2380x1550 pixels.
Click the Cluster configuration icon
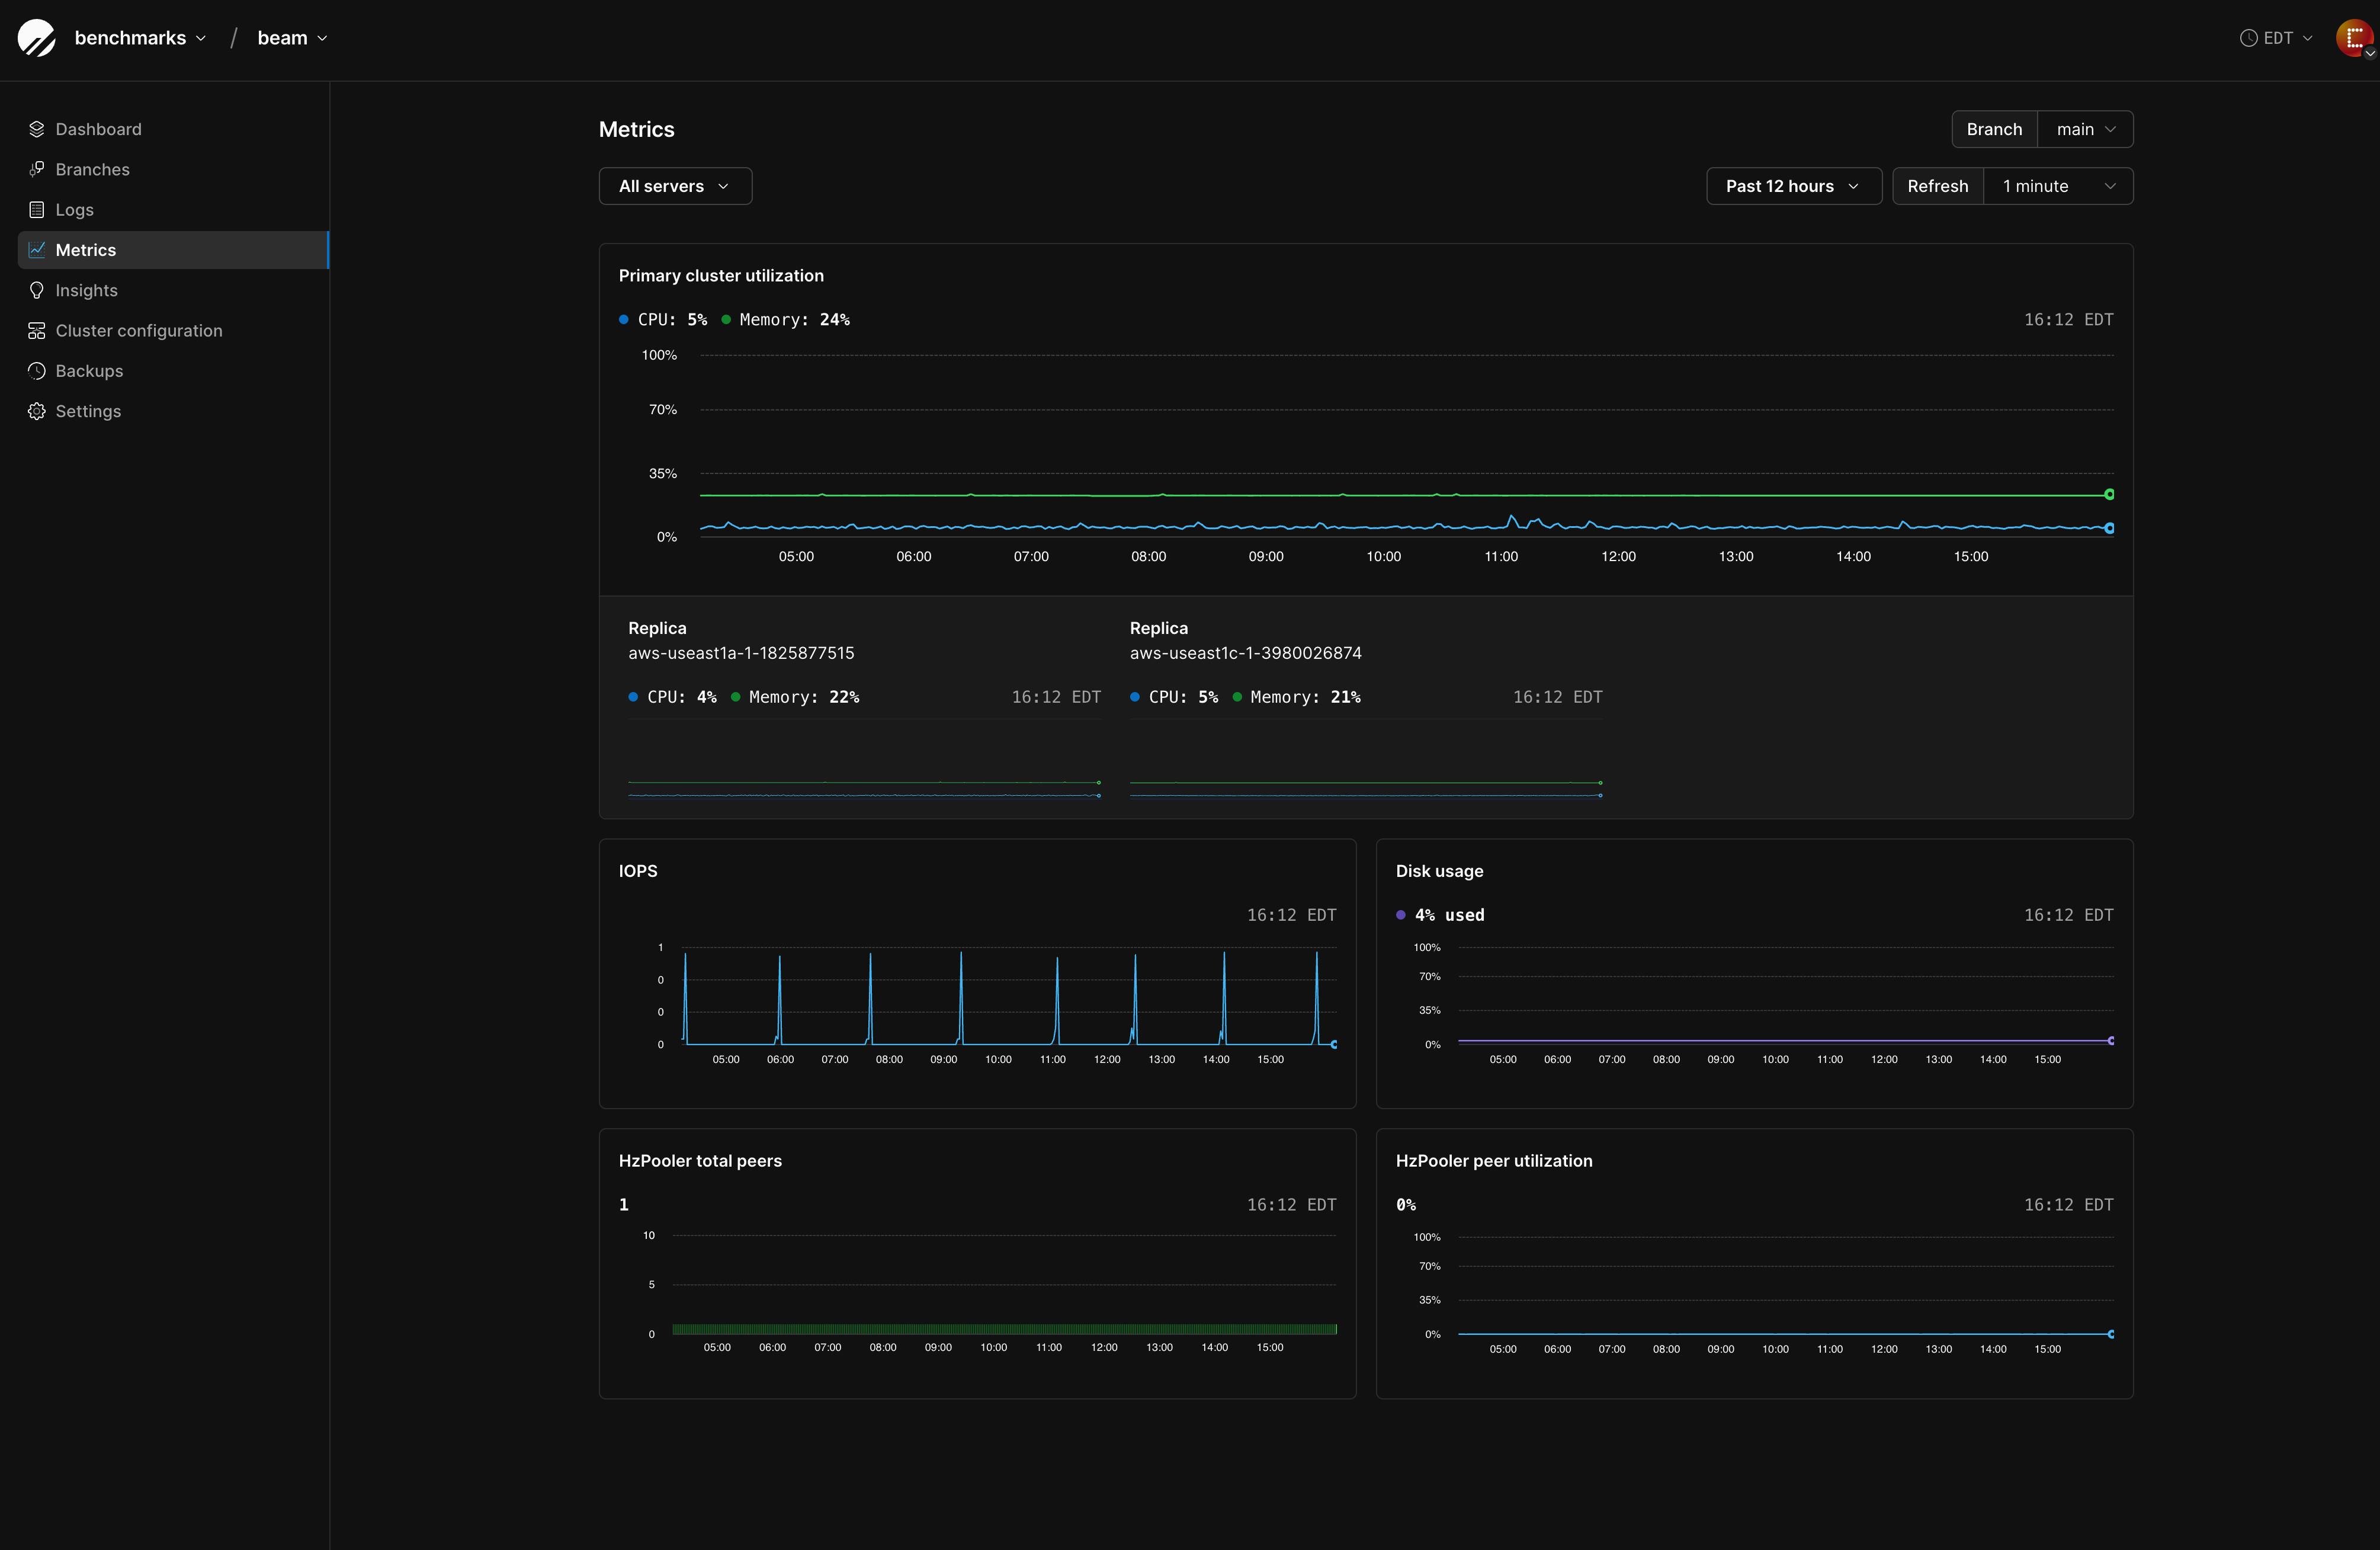point(37,331)
